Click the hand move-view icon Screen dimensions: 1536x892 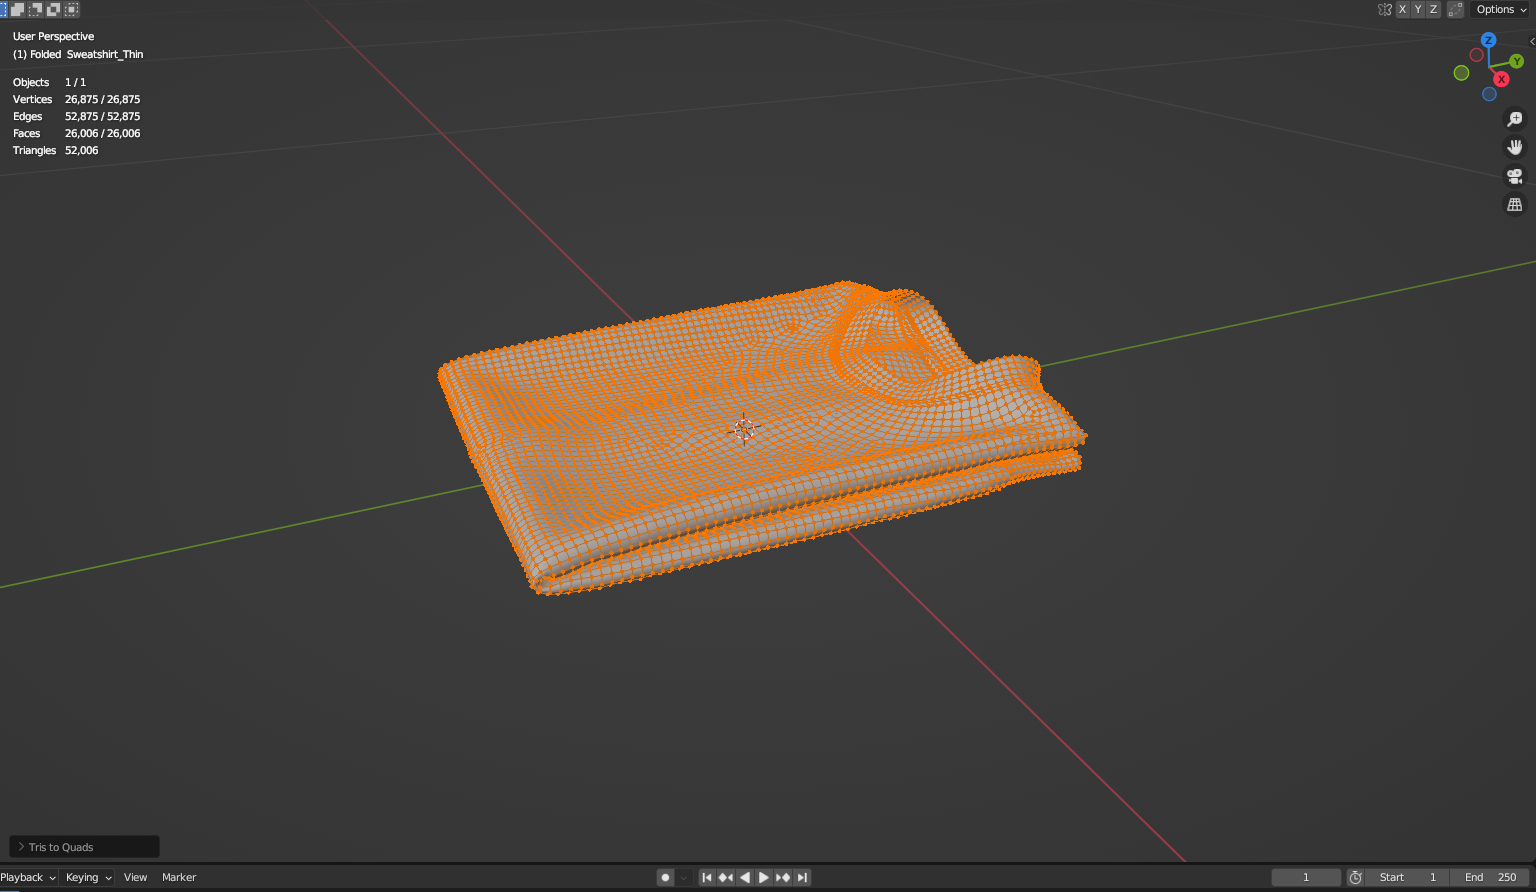coord(1515,147)
